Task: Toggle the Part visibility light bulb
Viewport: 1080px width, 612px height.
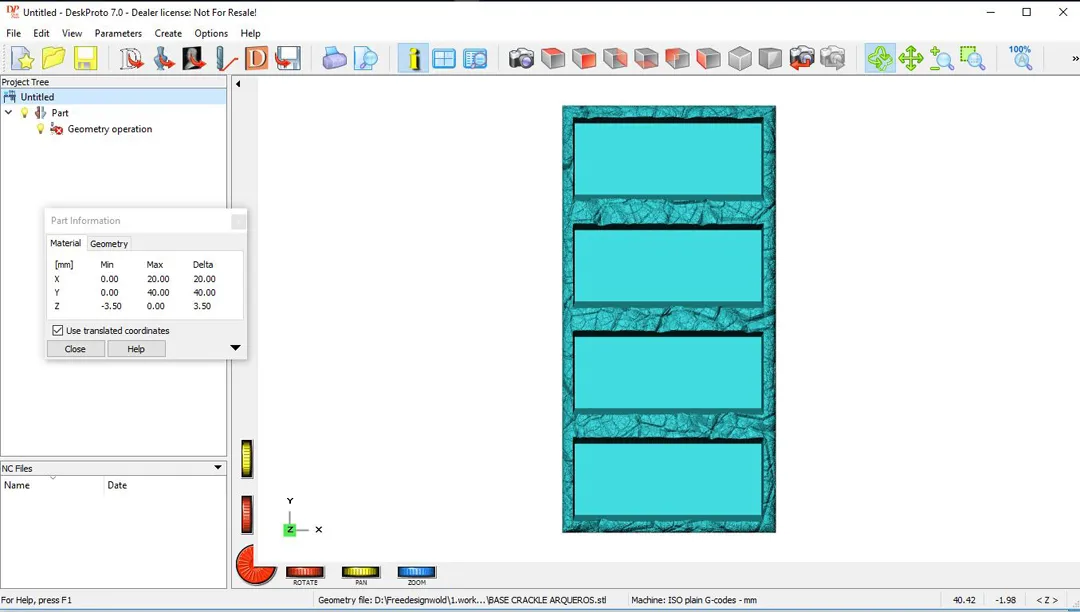Action: [25, 112]
